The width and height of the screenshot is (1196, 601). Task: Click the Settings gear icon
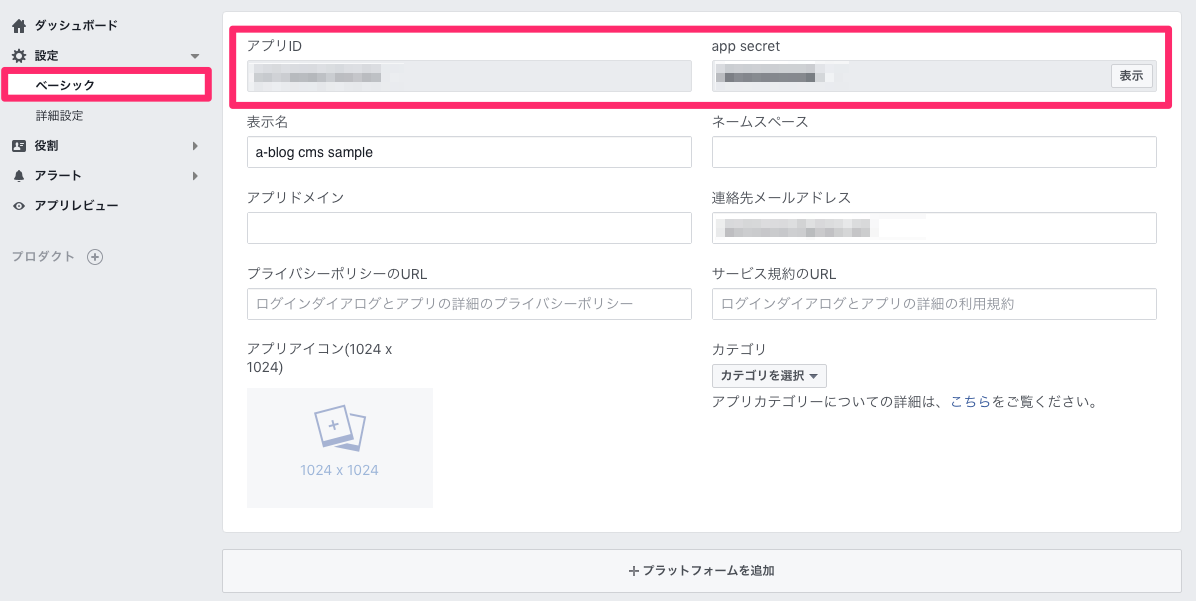point(18,56)
